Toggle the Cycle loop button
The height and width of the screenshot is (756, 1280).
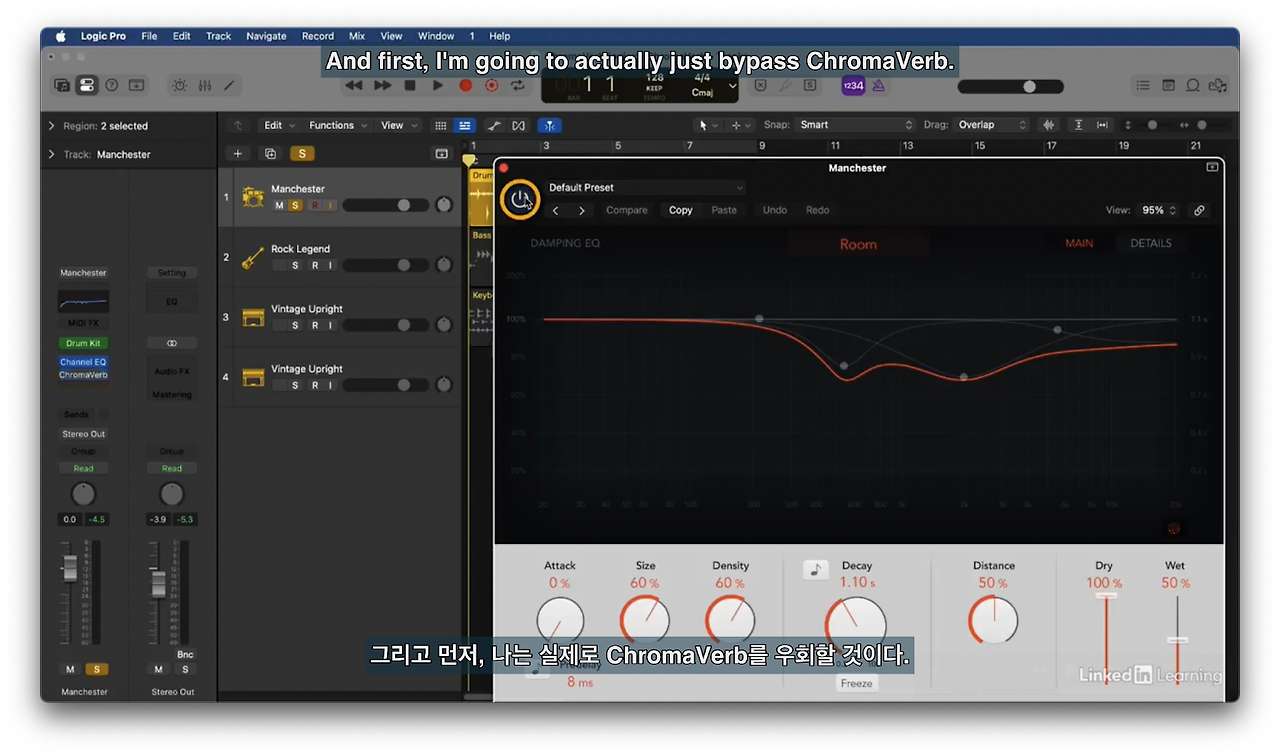point(518,86)
